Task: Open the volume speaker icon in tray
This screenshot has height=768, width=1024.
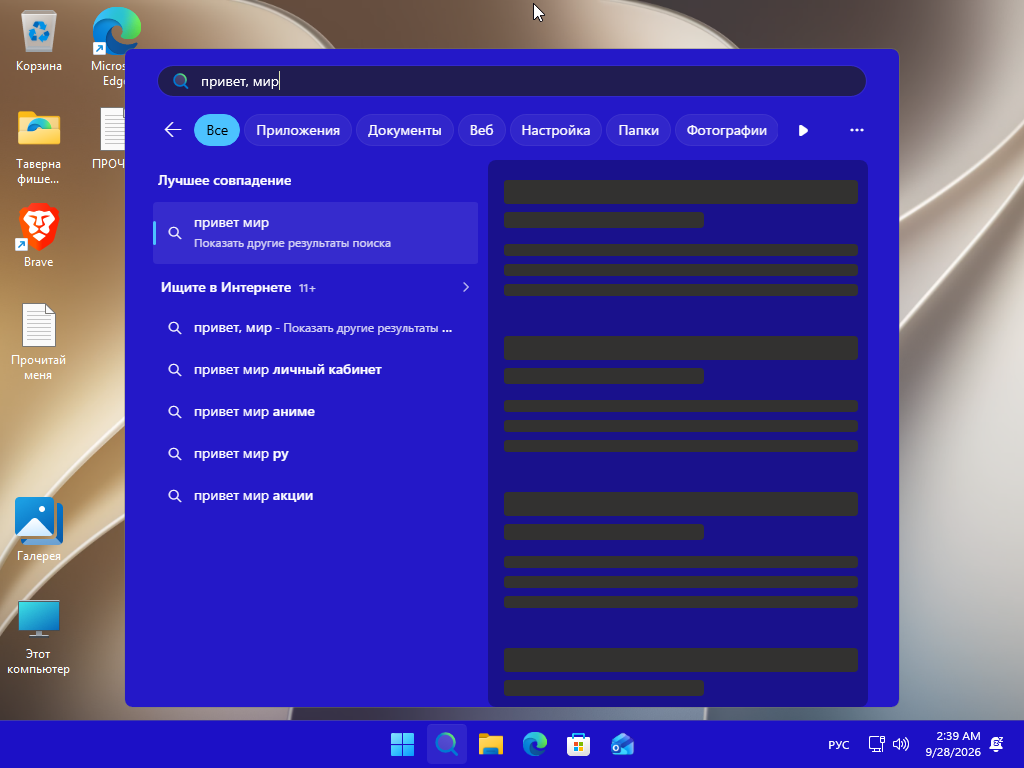Action: coord(901,744)
